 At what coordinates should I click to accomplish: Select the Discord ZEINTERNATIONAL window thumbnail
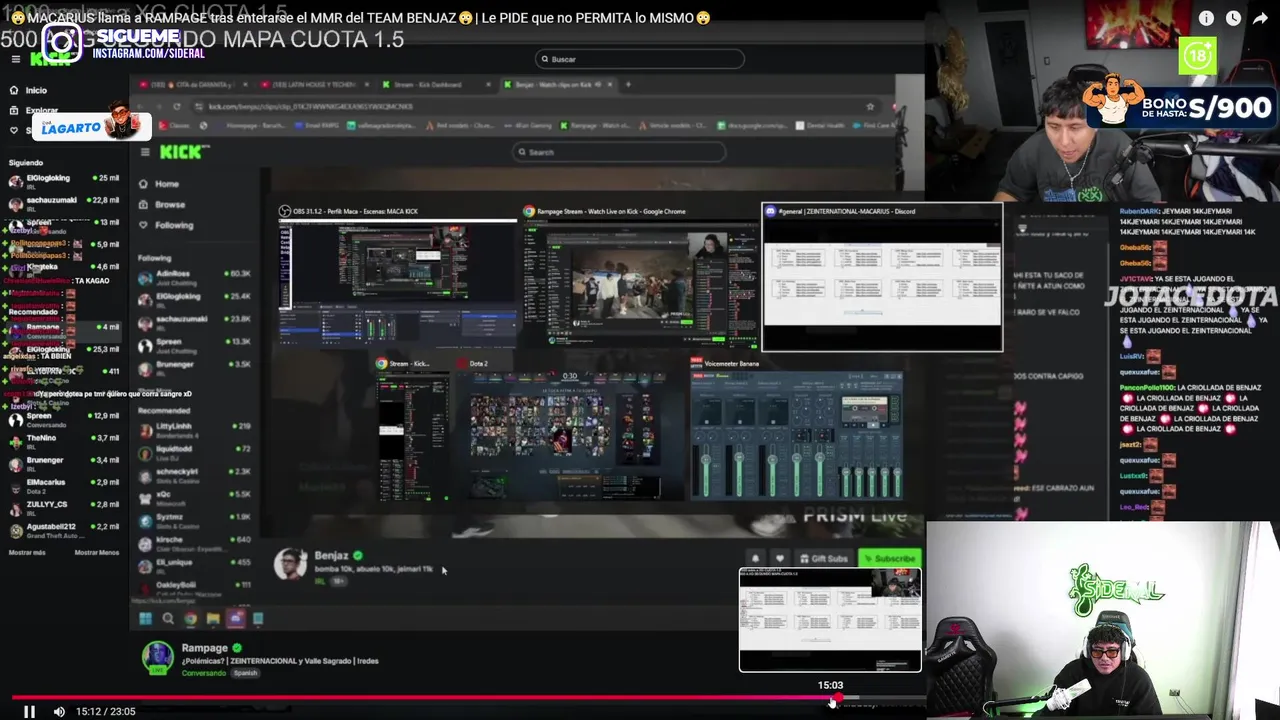click(x=882, y=277)
